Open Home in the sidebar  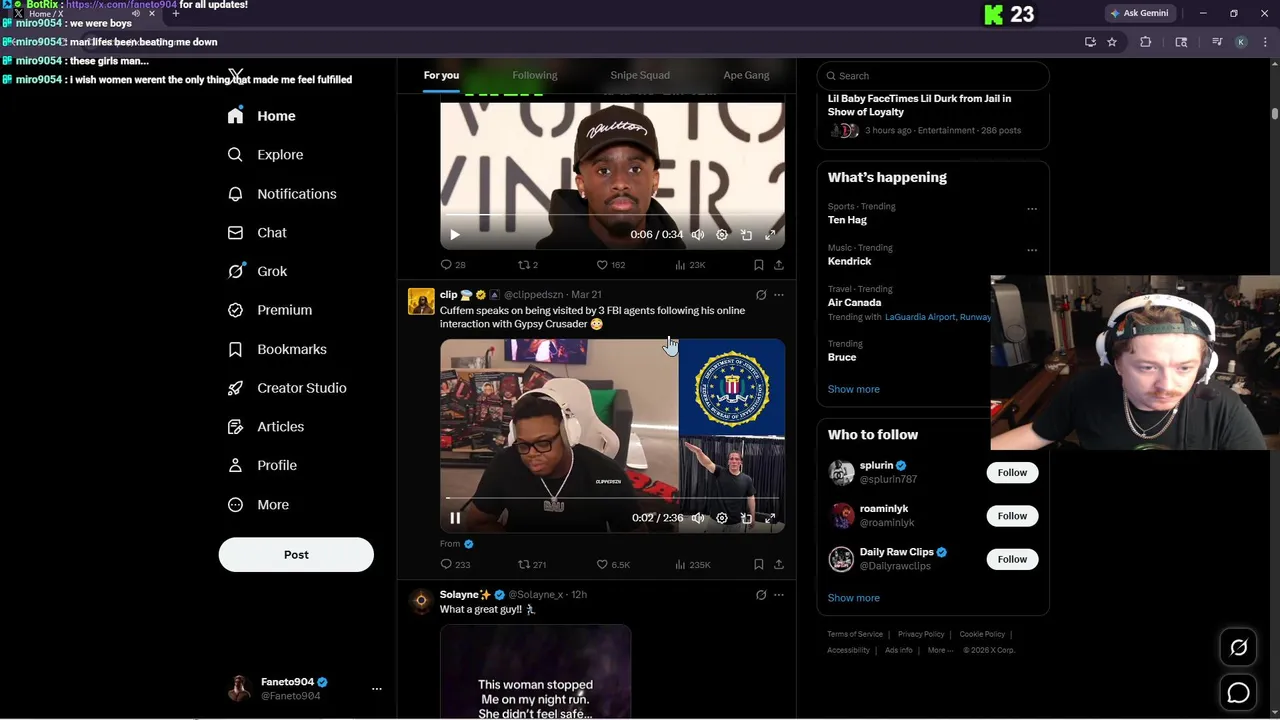coord(262,116)
